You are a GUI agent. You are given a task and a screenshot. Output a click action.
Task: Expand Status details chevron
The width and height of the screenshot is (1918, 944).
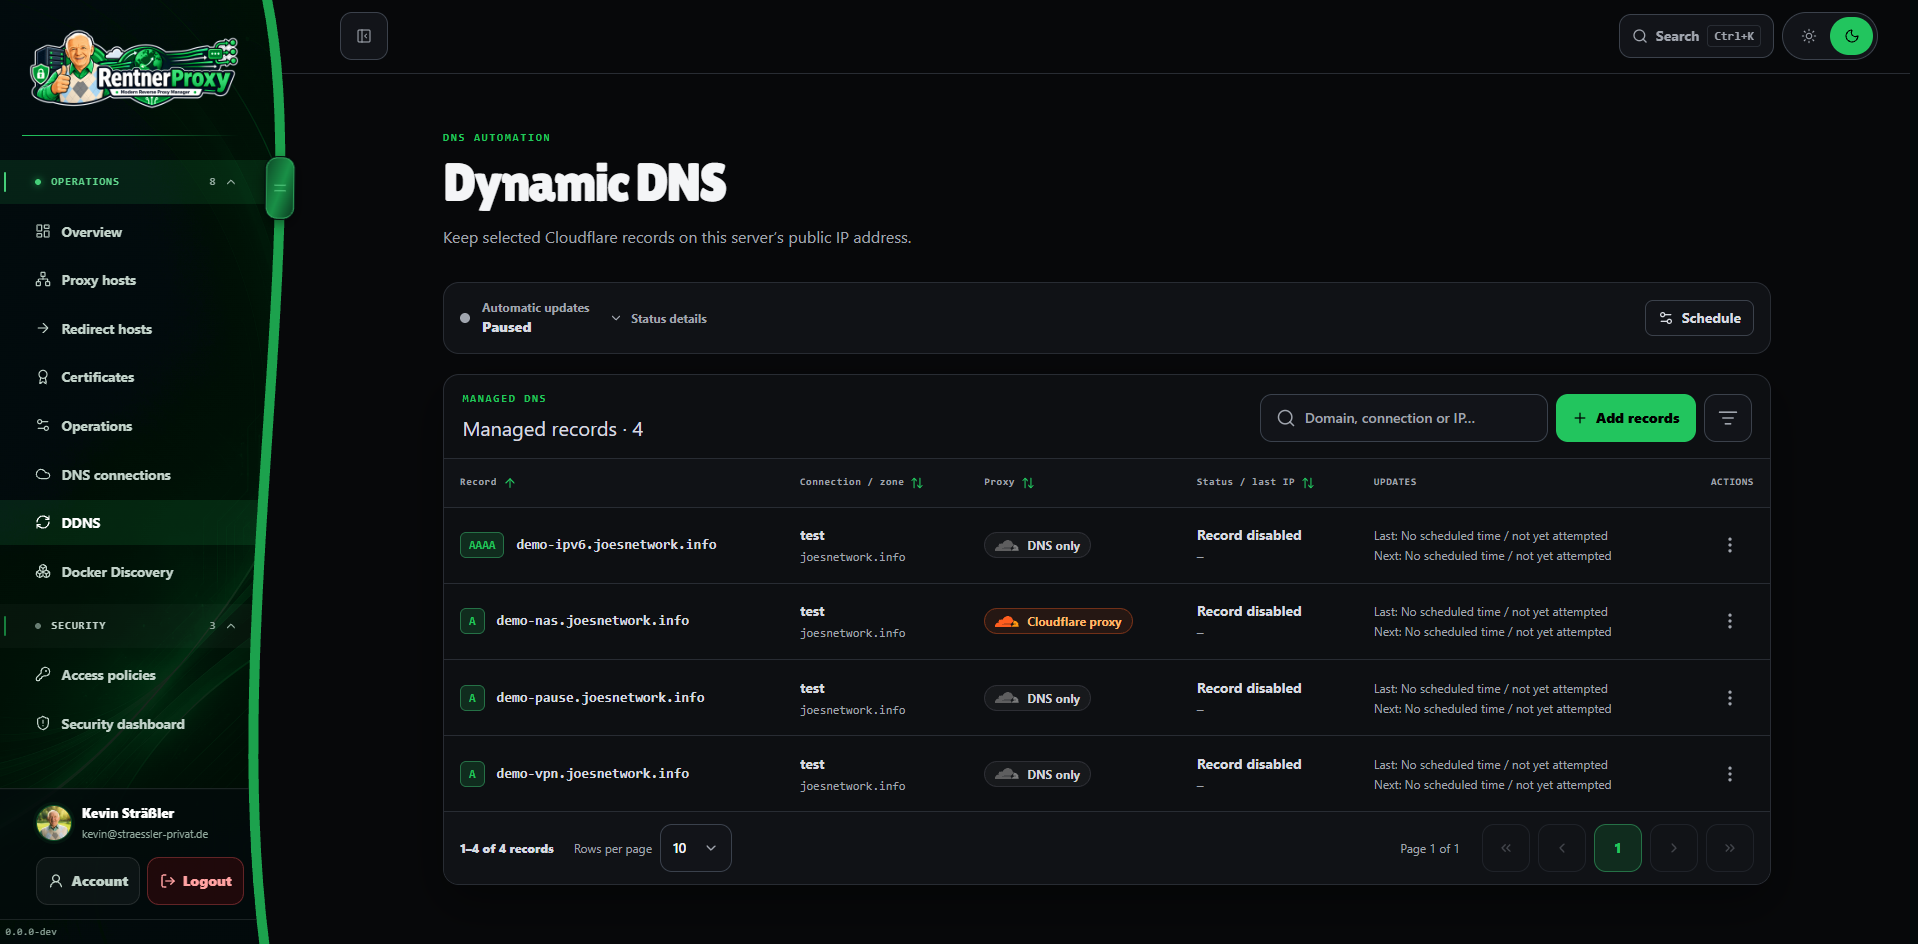click(x=616, y=319)
